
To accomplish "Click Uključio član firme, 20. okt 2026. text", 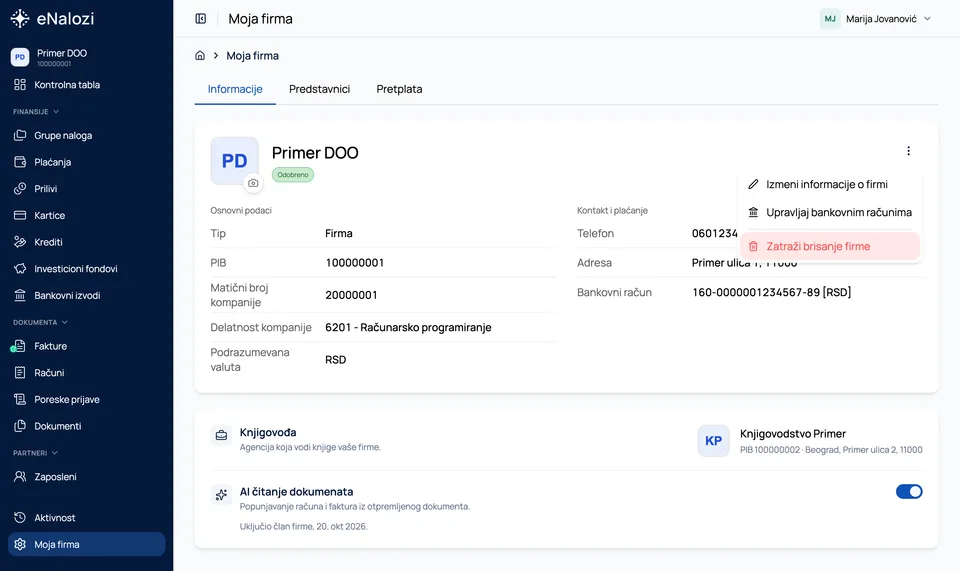I will click(x=304, y=526).
